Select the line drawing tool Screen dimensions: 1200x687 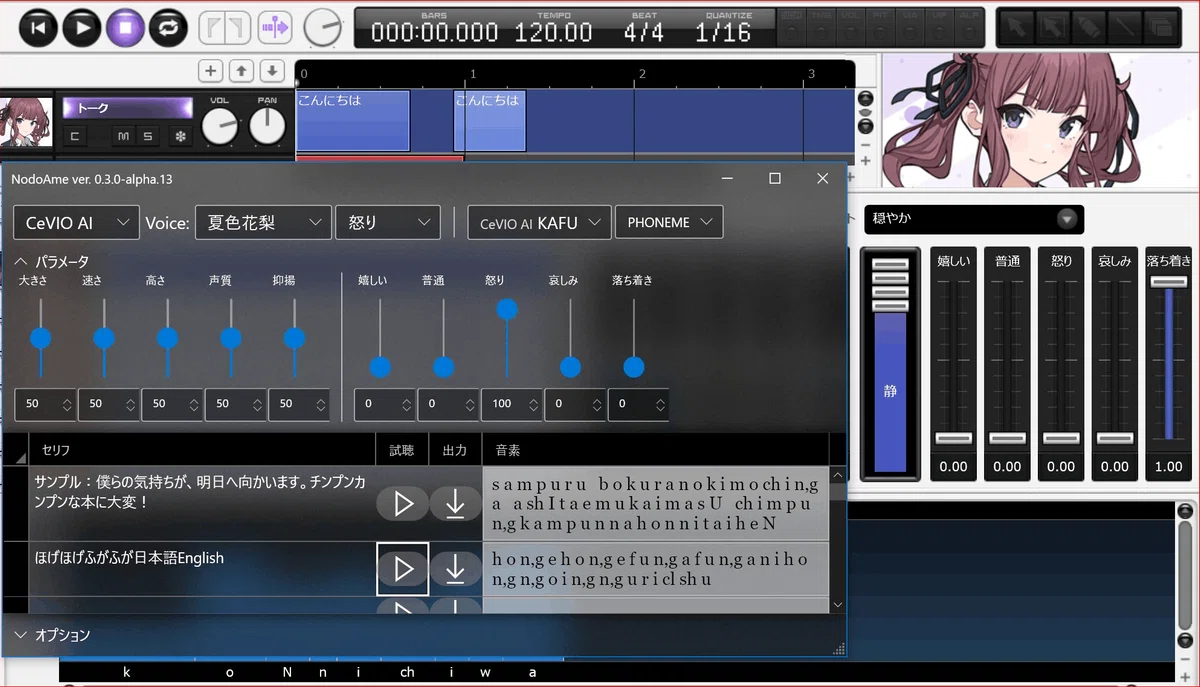[x=1124, y=27]
